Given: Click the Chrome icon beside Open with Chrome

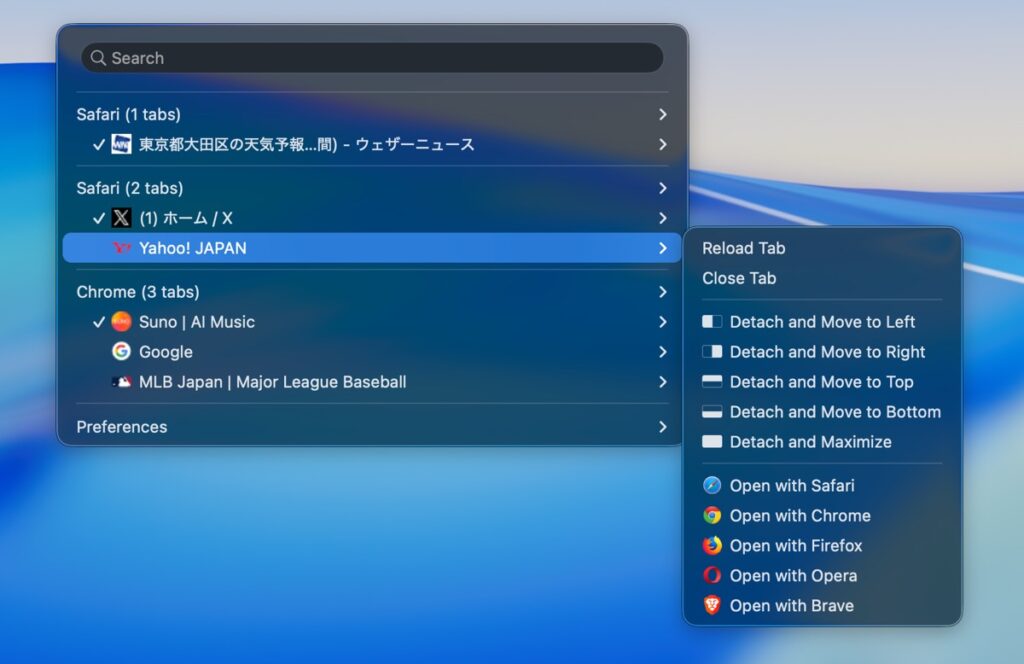Looking at the screenshot, I should [x=712, y=516].
